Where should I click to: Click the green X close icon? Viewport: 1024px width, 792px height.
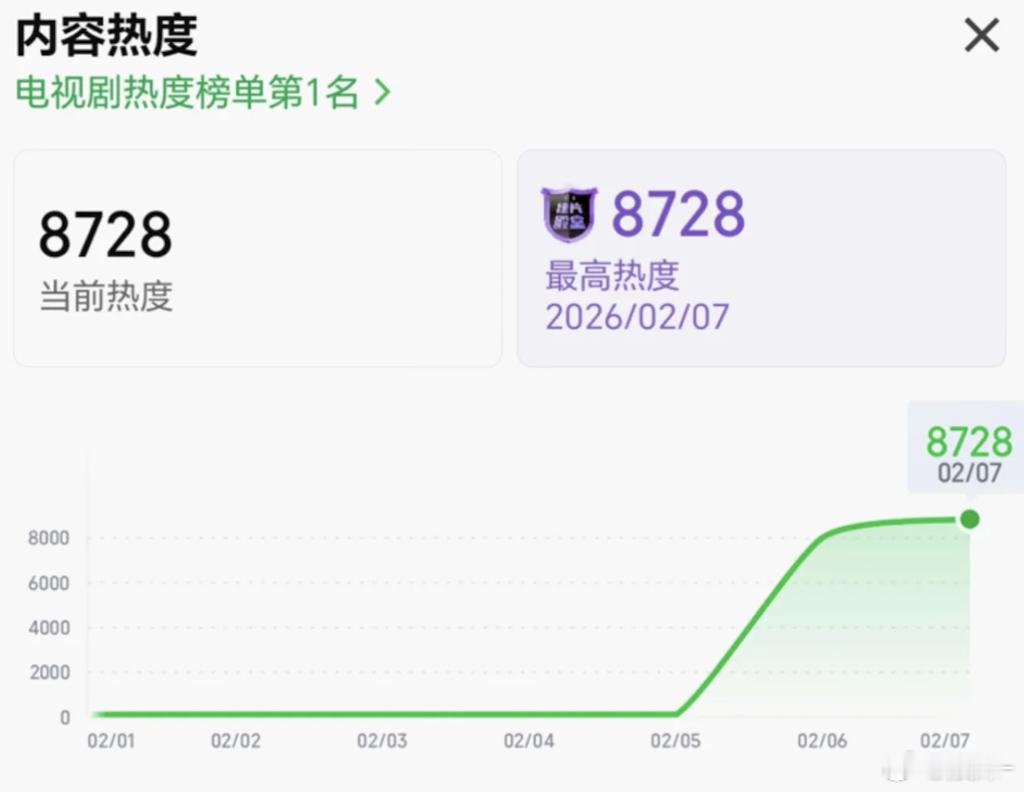coord(981,35)
